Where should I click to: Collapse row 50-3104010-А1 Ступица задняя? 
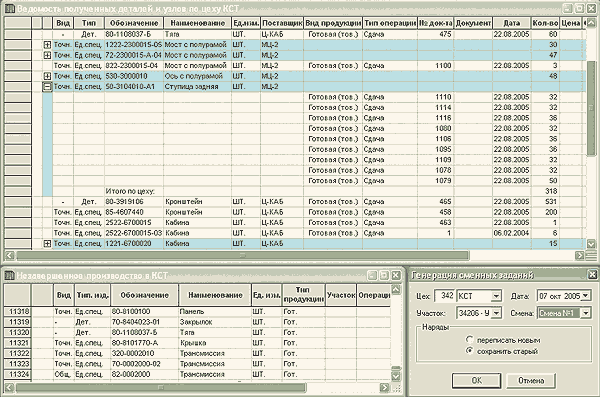tap(47, 87)
